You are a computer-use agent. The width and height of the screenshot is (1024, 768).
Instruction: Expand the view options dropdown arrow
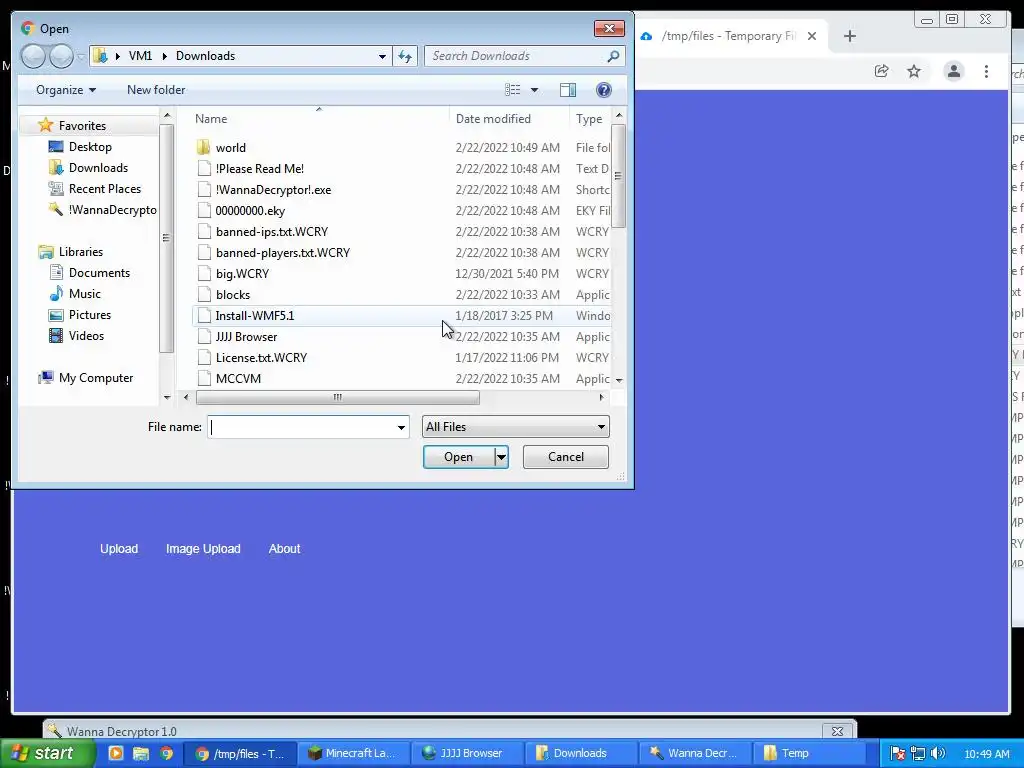(534, 90)
